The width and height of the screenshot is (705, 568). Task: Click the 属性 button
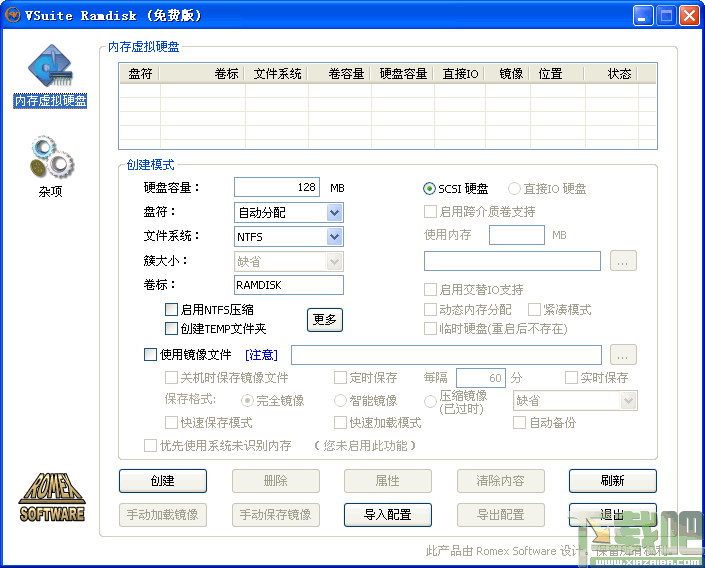(x=388, y=481)
